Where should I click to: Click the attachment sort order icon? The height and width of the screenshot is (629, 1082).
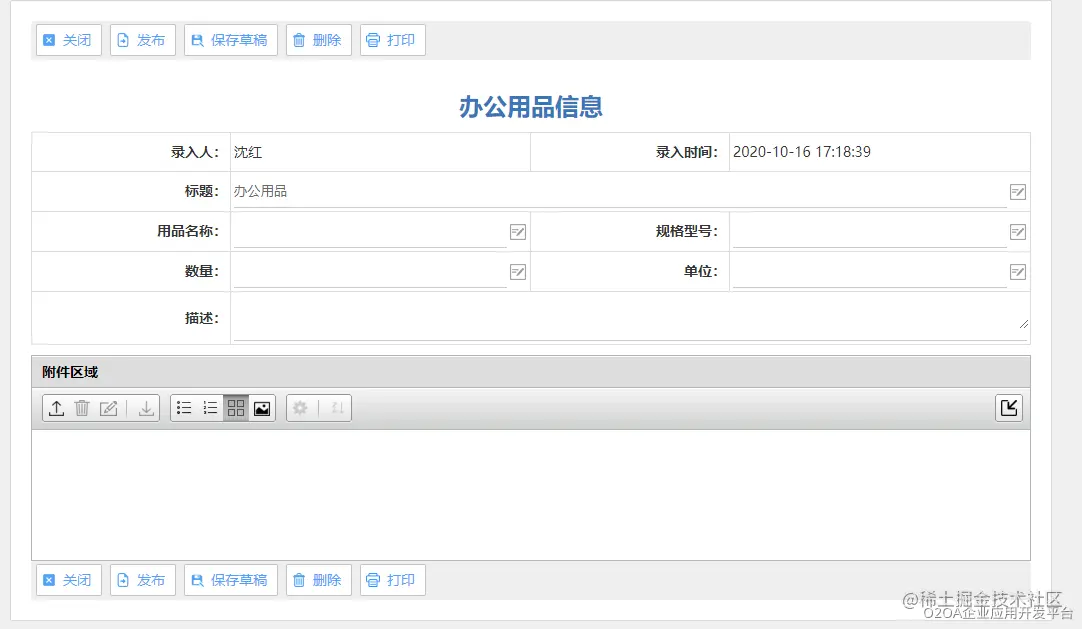pyautogui.click(x=337, y=408)
